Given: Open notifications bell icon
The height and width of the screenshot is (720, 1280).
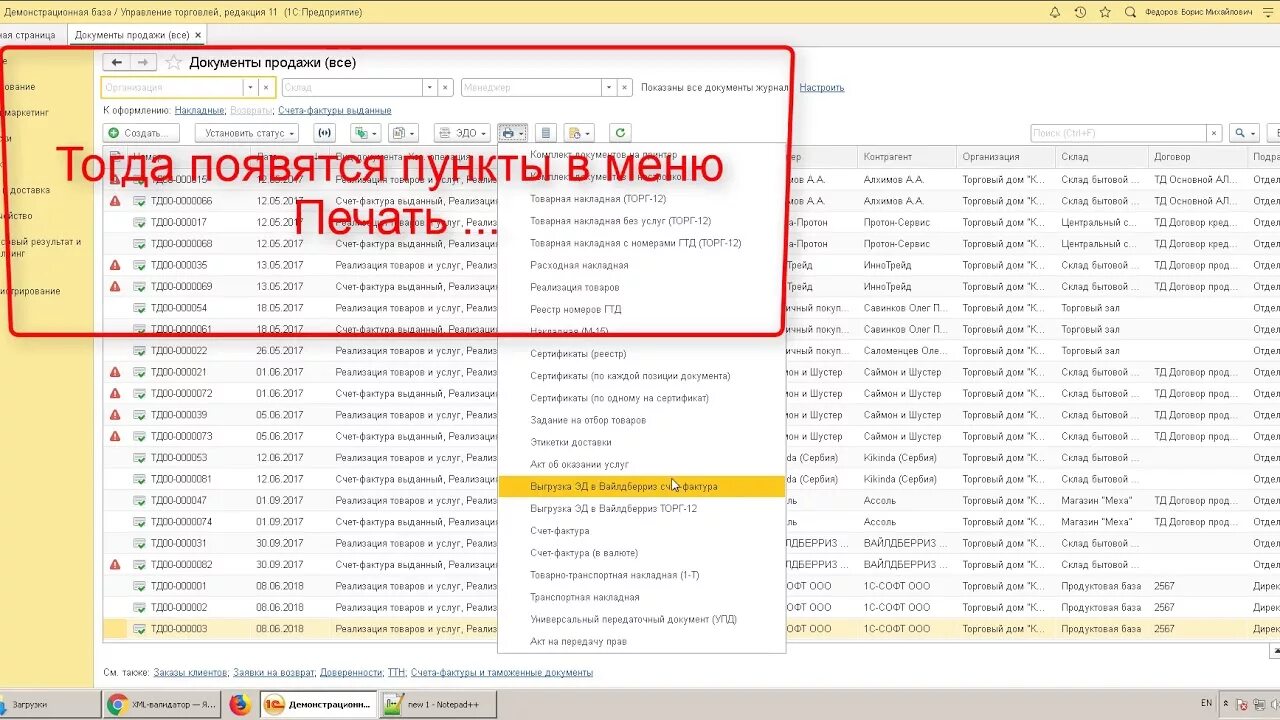Looking at the screenshot, I should (1055, 12).
